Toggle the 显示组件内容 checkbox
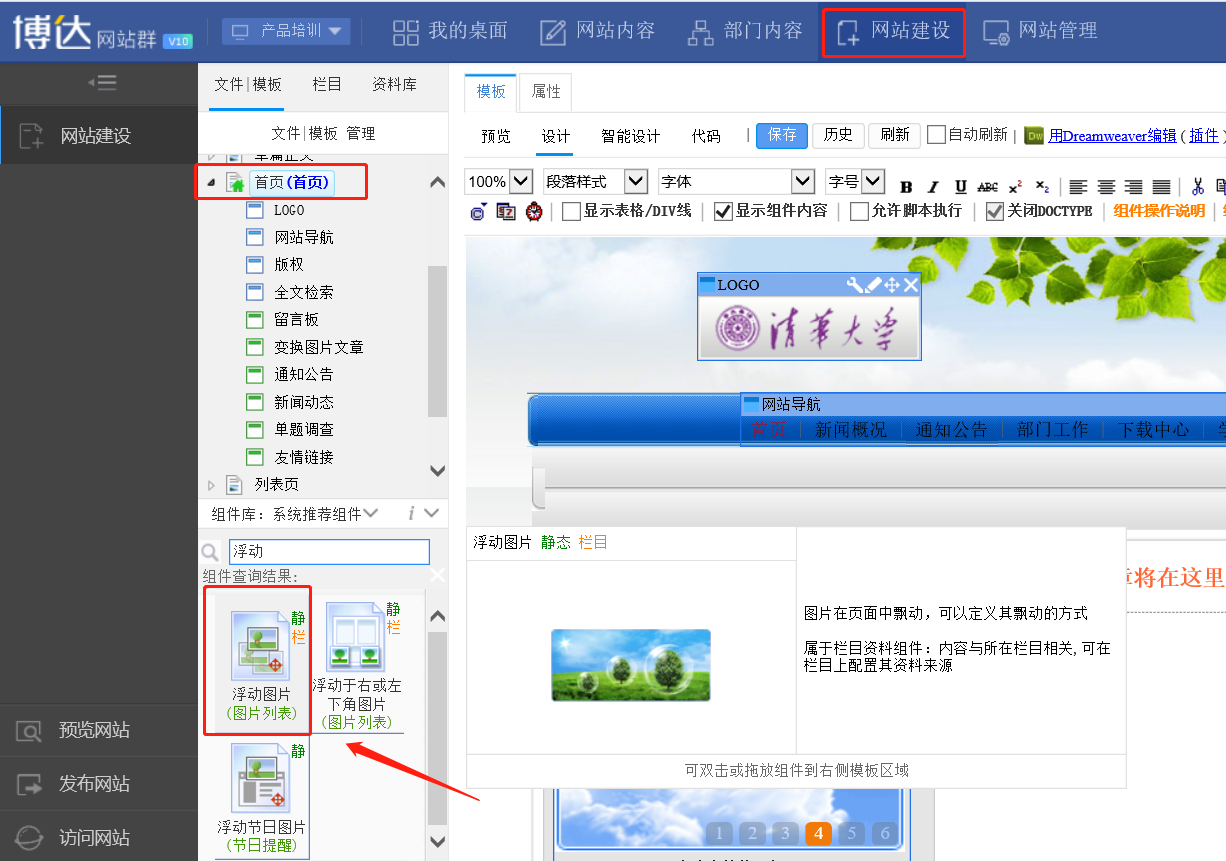Viewport: 1226px width, 861px height. point(723,211)
